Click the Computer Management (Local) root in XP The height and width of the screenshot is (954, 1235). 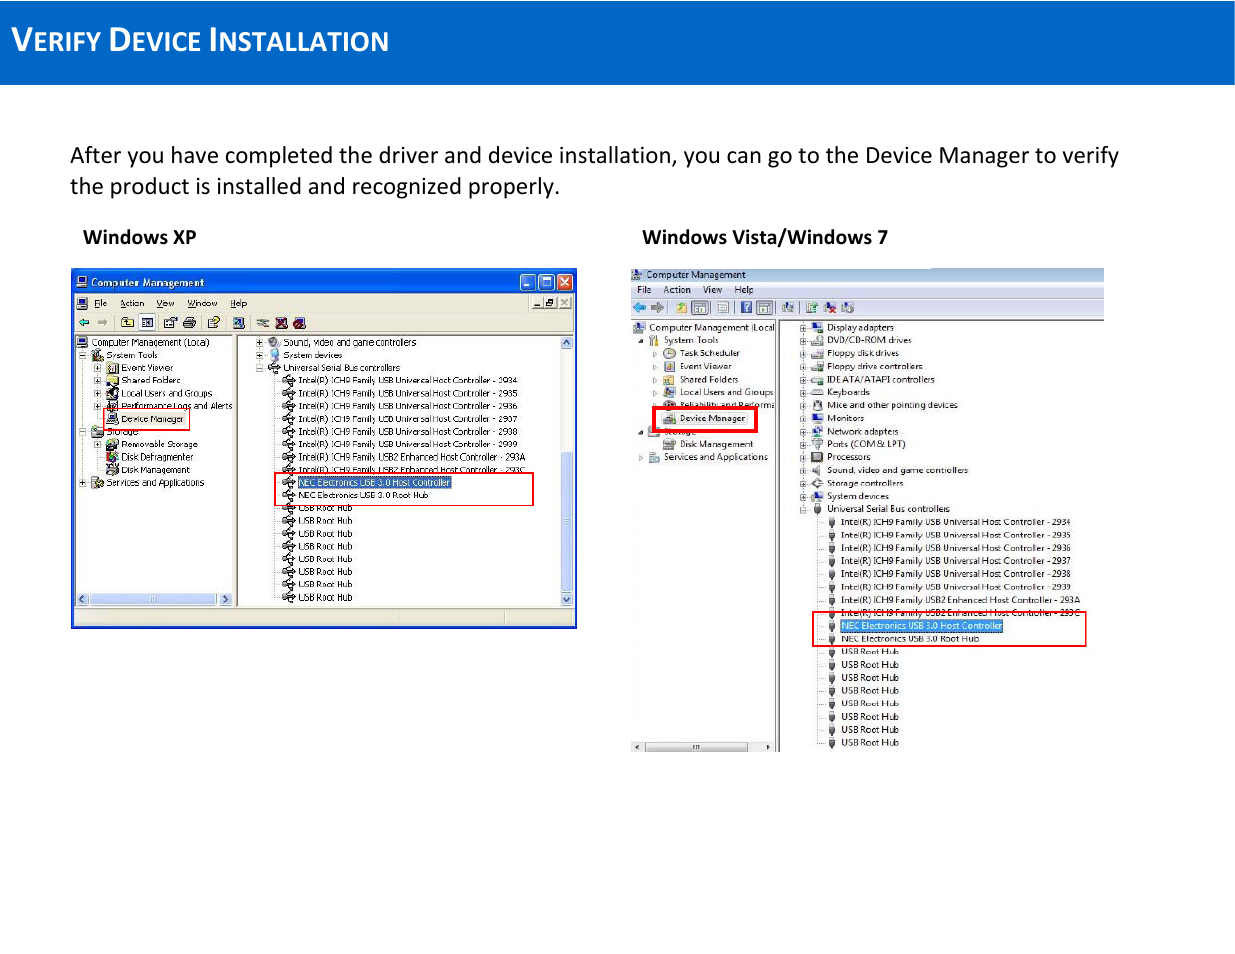[150, 342]
